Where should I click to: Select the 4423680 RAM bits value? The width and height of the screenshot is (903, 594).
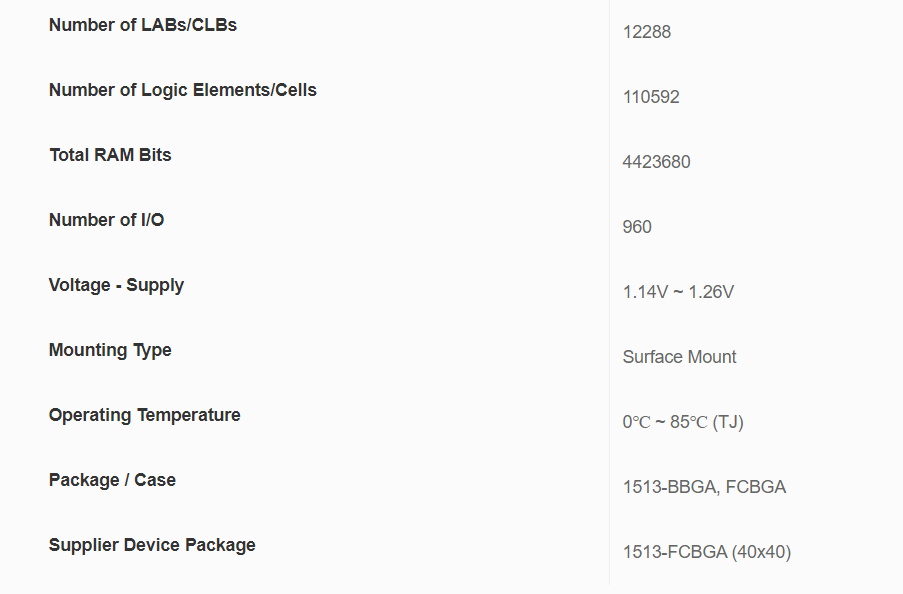coord(656,162)
